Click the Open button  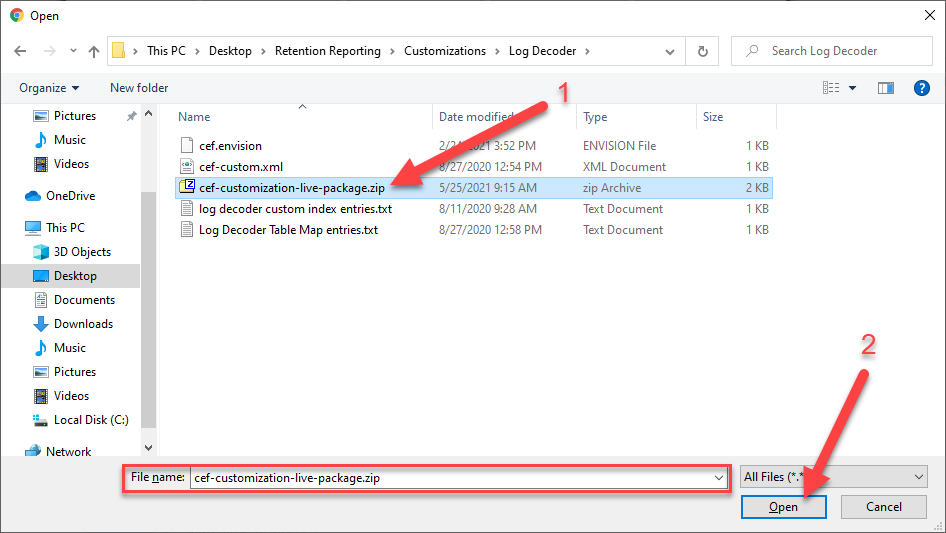pos(783,507)
